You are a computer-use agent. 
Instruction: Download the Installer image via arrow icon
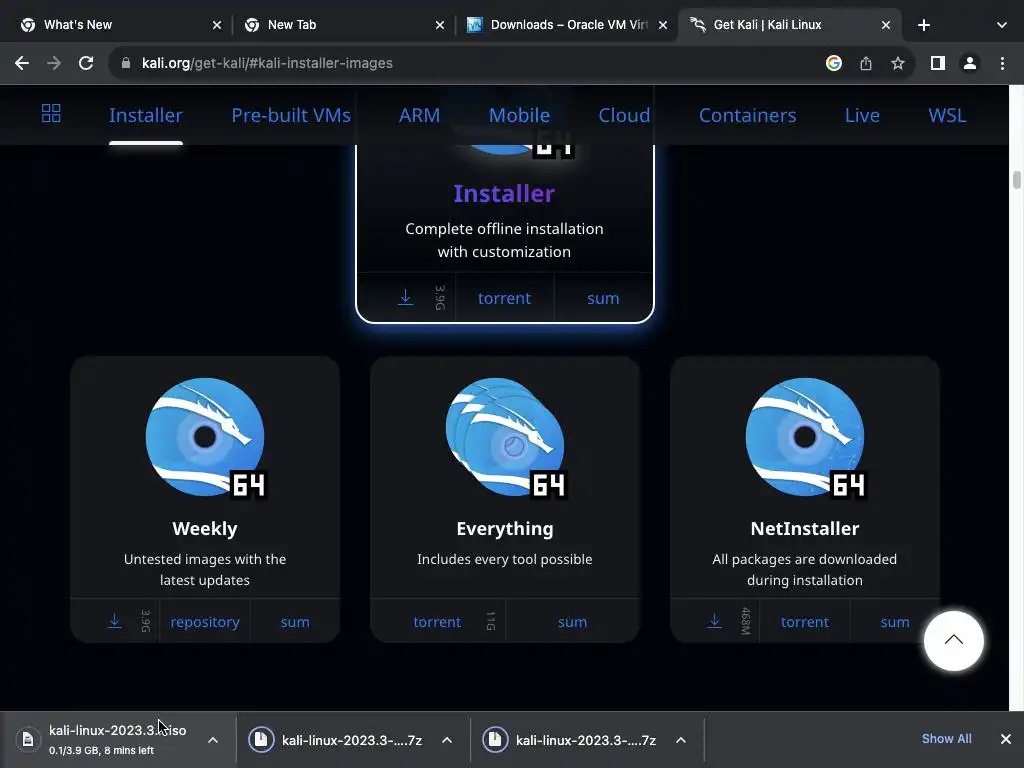[x=406, y=297]
